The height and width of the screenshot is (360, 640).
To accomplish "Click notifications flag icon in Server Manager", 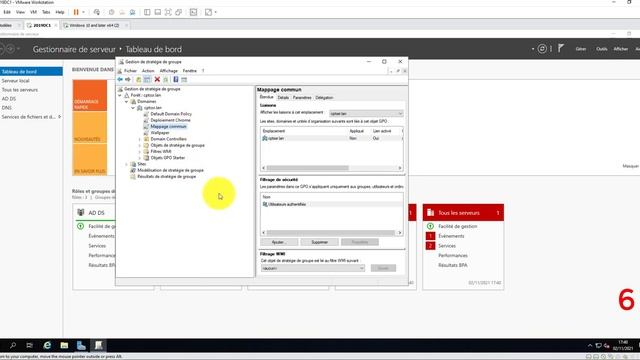I will (561, 49).
